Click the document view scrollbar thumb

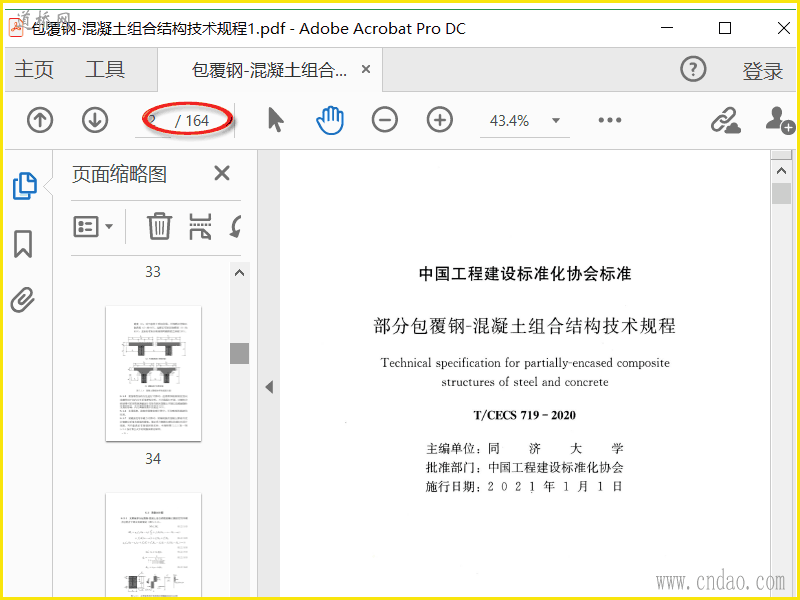(782, 193)
